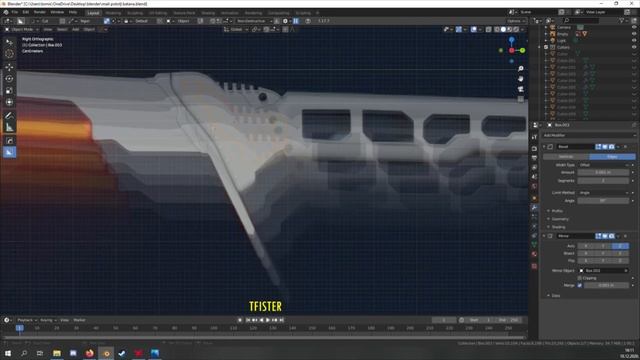
Task: Open the Width Type Offset dropdown
Action: pyautogui.click(x=603, y=165)
